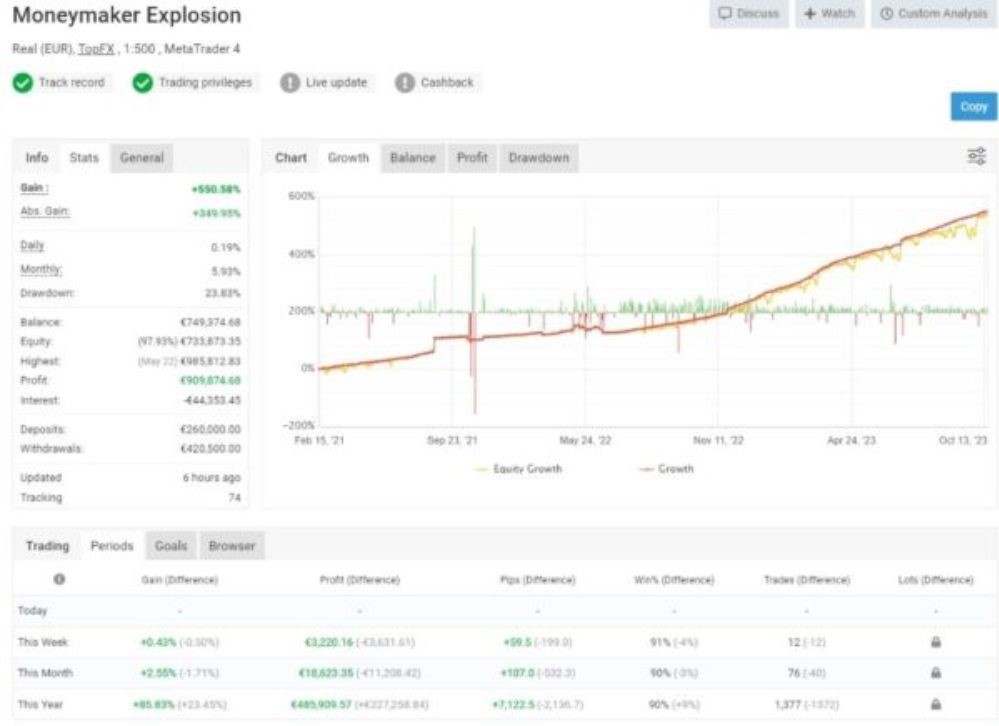Screen dimensions: 999x726
Task: Click the info icon in Periods table header
Action: (x=59, y=579)
